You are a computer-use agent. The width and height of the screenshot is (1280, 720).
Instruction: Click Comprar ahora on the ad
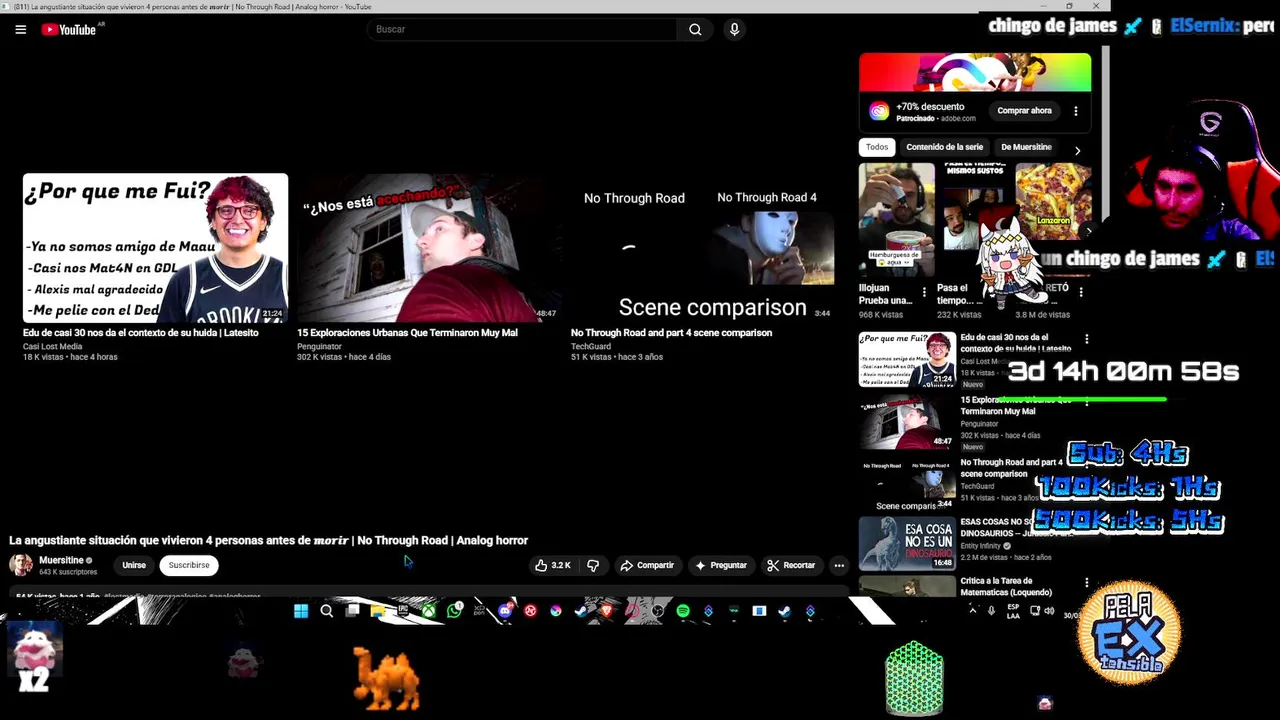tap(1024, 111)
